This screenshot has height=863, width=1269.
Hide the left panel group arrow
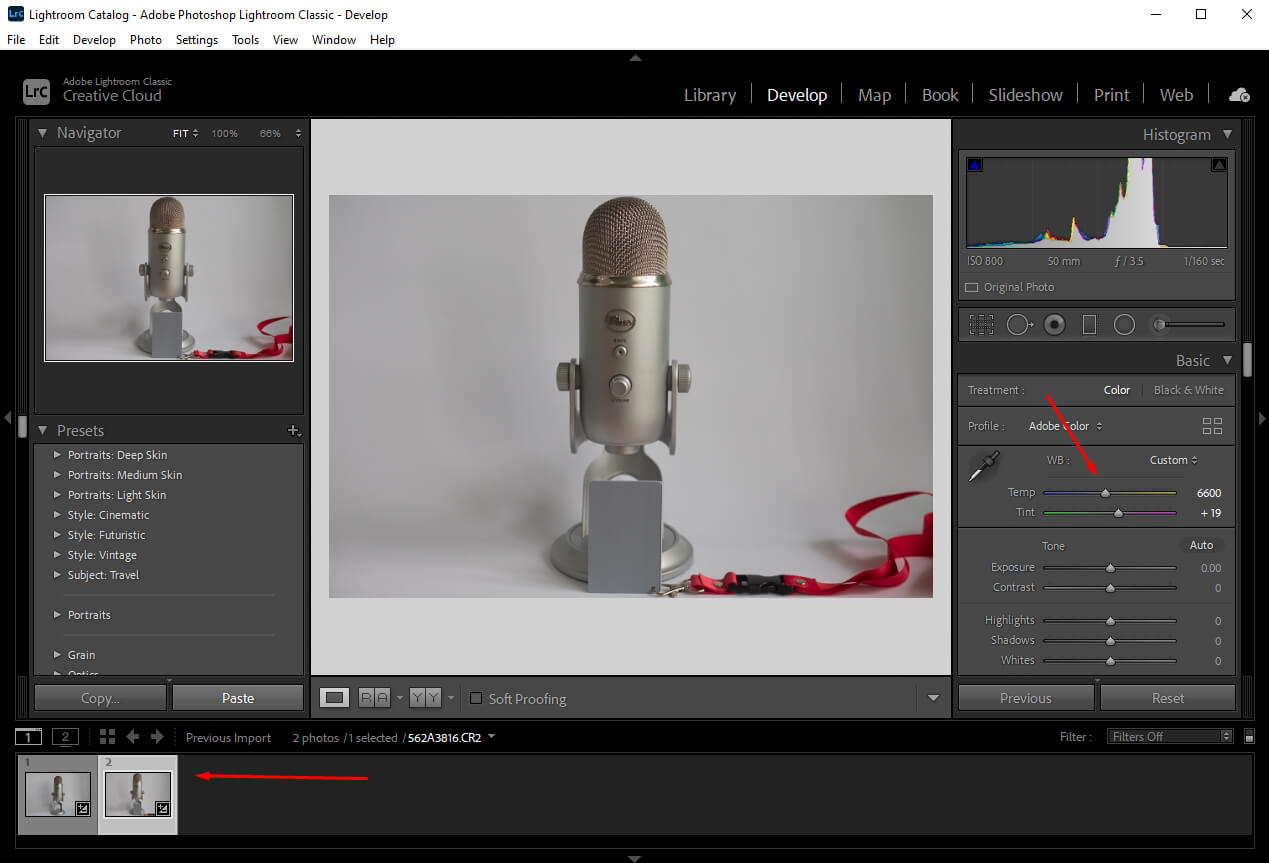pos(6,418)
